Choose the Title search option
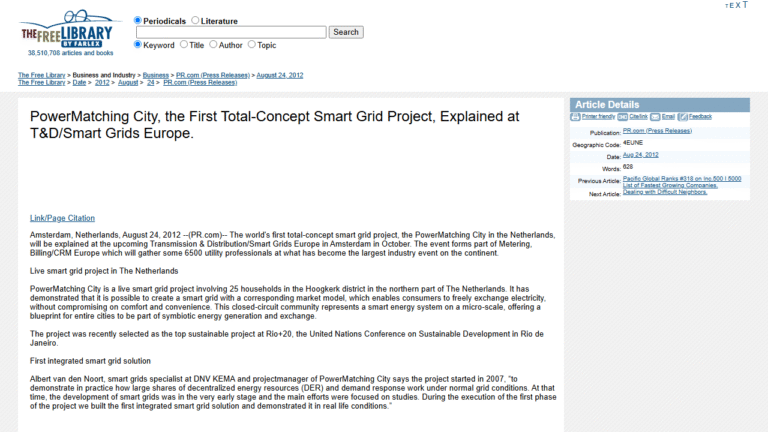This screenshot has height=432, width=768. [x=184, y=45]
